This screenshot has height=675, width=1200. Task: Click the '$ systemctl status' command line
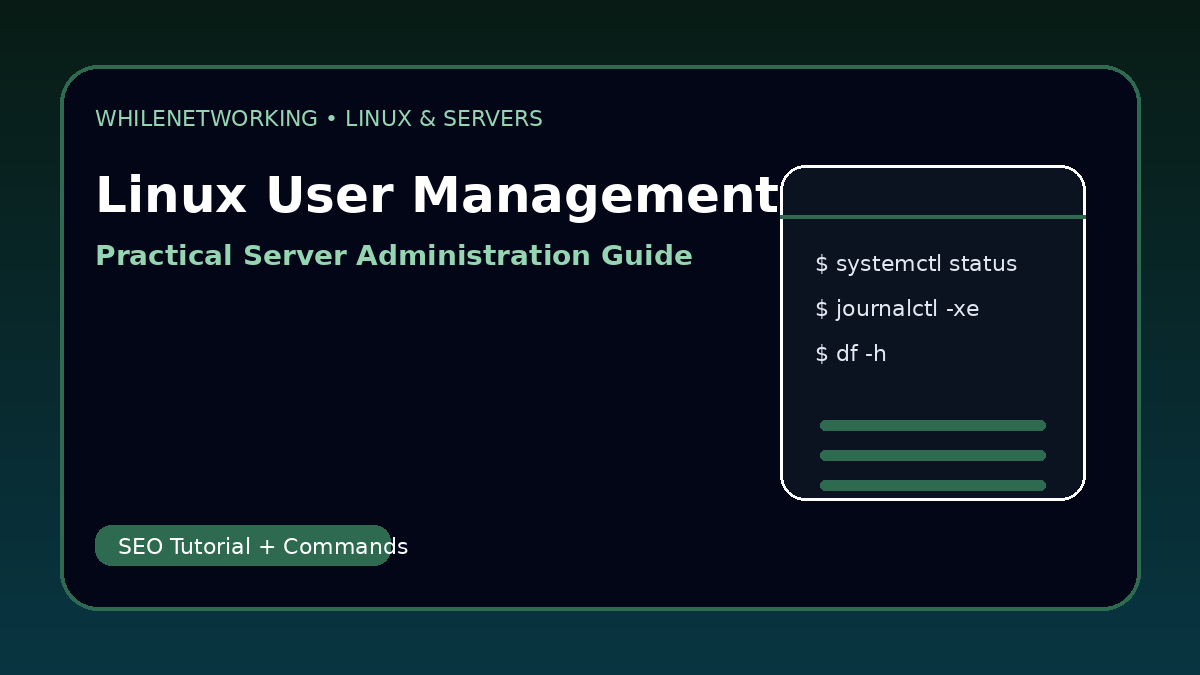(916, 264)
